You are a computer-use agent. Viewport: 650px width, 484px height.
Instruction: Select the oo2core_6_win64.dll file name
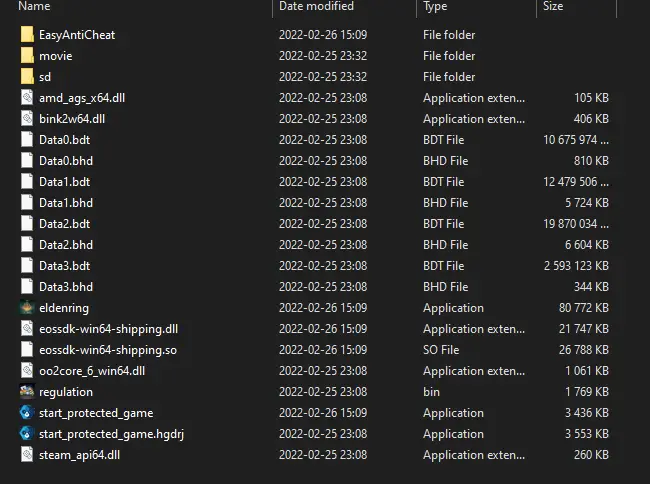92,371
